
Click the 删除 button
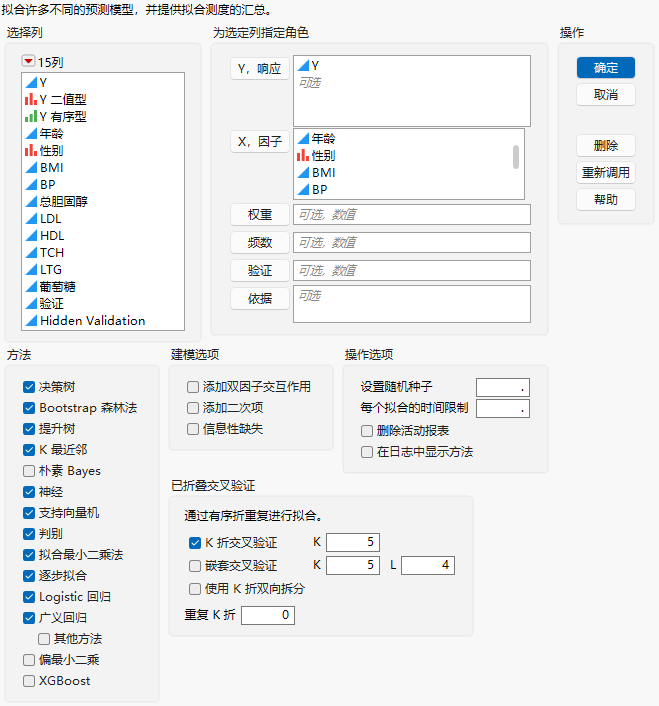click(606, 145)
